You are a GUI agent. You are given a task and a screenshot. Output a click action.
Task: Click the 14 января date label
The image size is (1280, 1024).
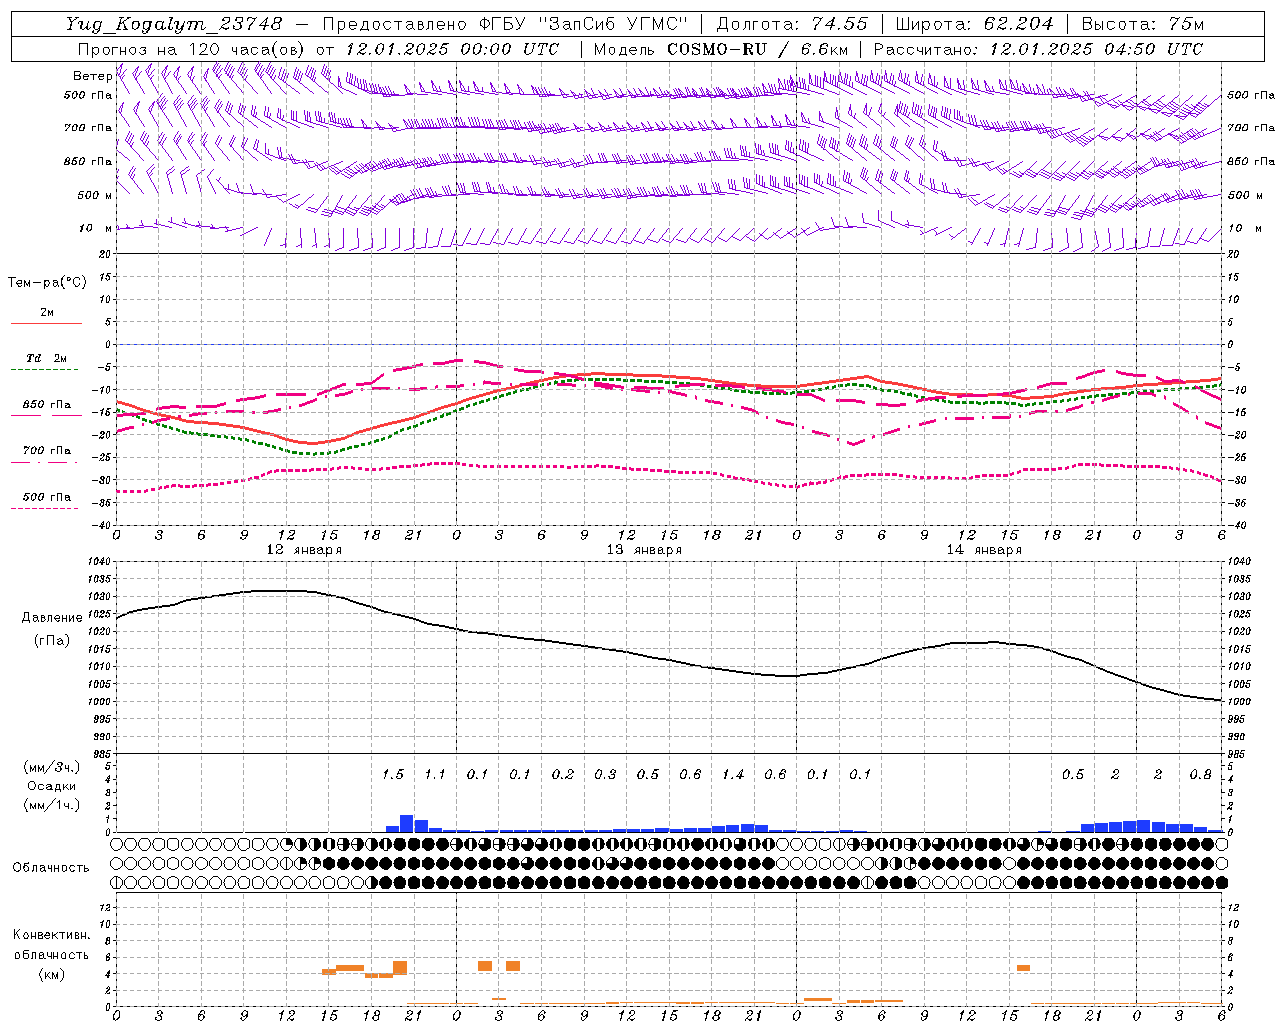tap(984, 549)
